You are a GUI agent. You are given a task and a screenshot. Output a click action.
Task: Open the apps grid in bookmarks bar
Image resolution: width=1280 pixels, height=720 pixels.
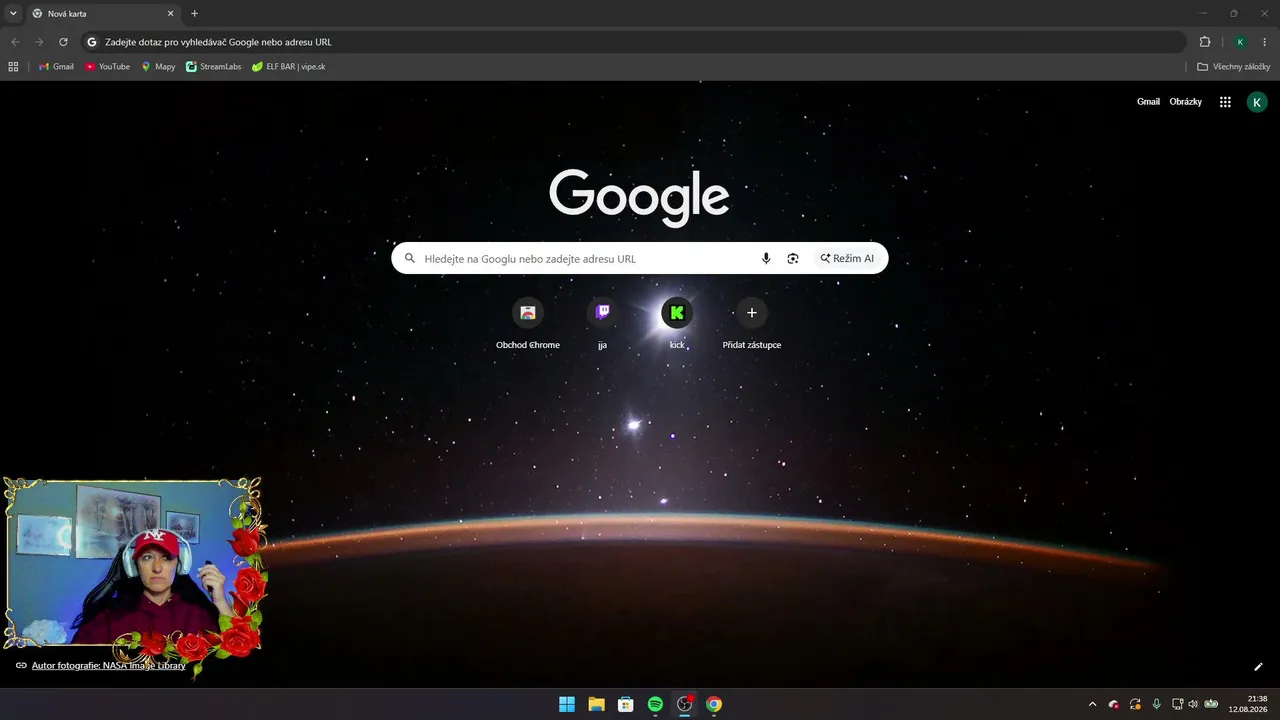tap(13, 67)
